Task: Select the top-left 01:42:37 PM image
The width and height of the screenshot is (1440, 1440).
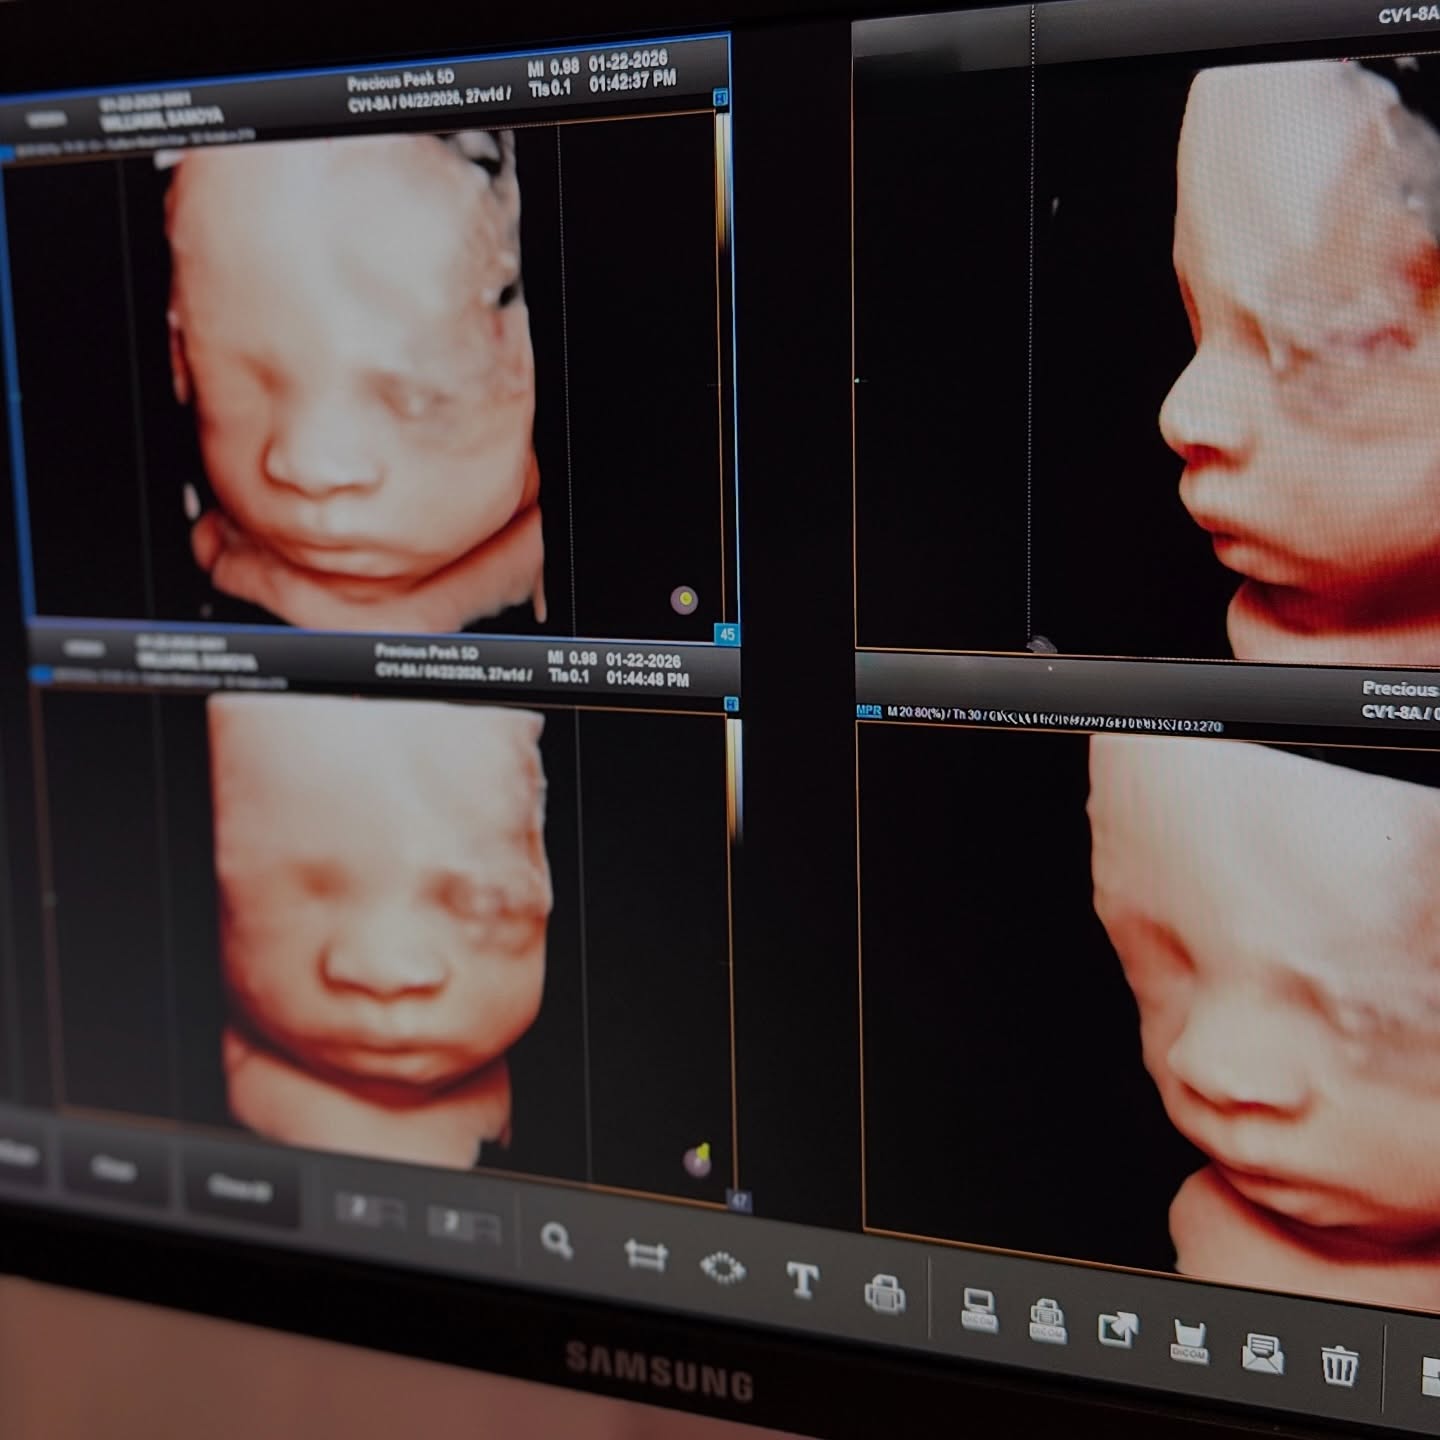Action: coord(360,380)
